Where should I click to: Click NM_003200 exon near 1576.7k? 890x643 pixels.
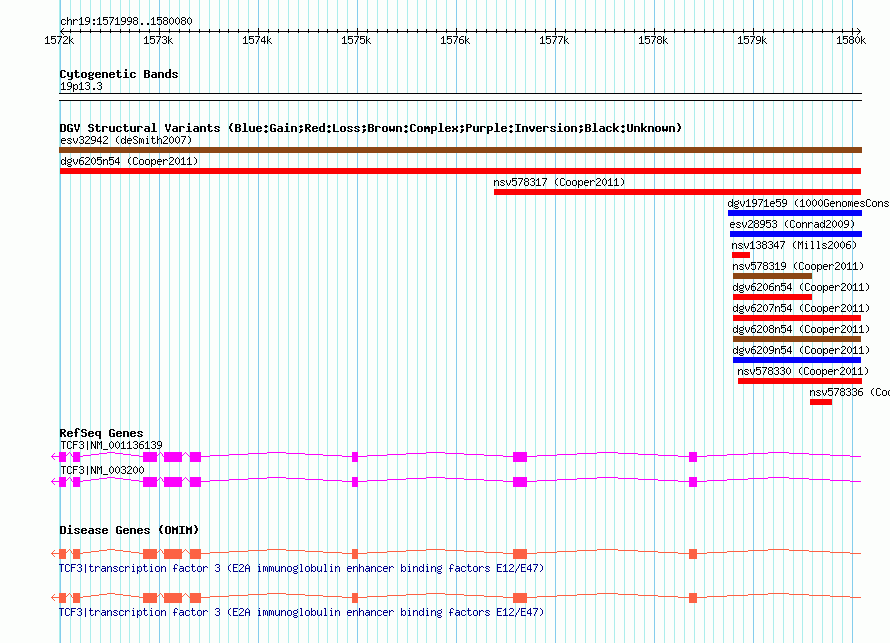[520, 482]
